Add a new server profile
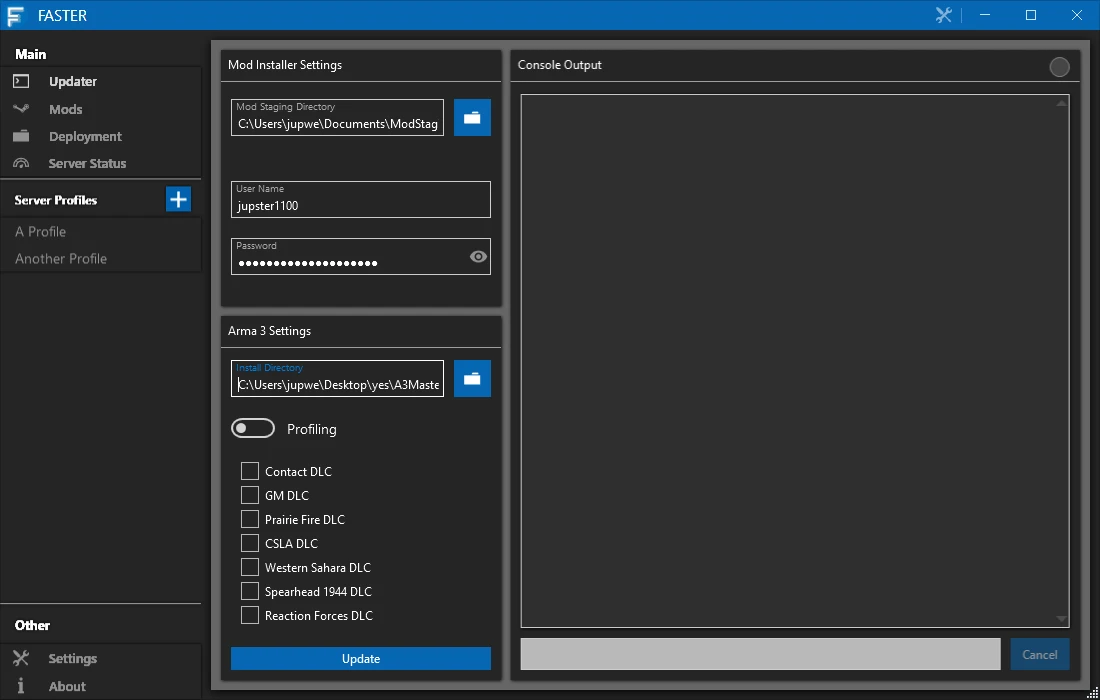Image resolution: width=1100 pixels, height=700 pixels. click(178, 199)
